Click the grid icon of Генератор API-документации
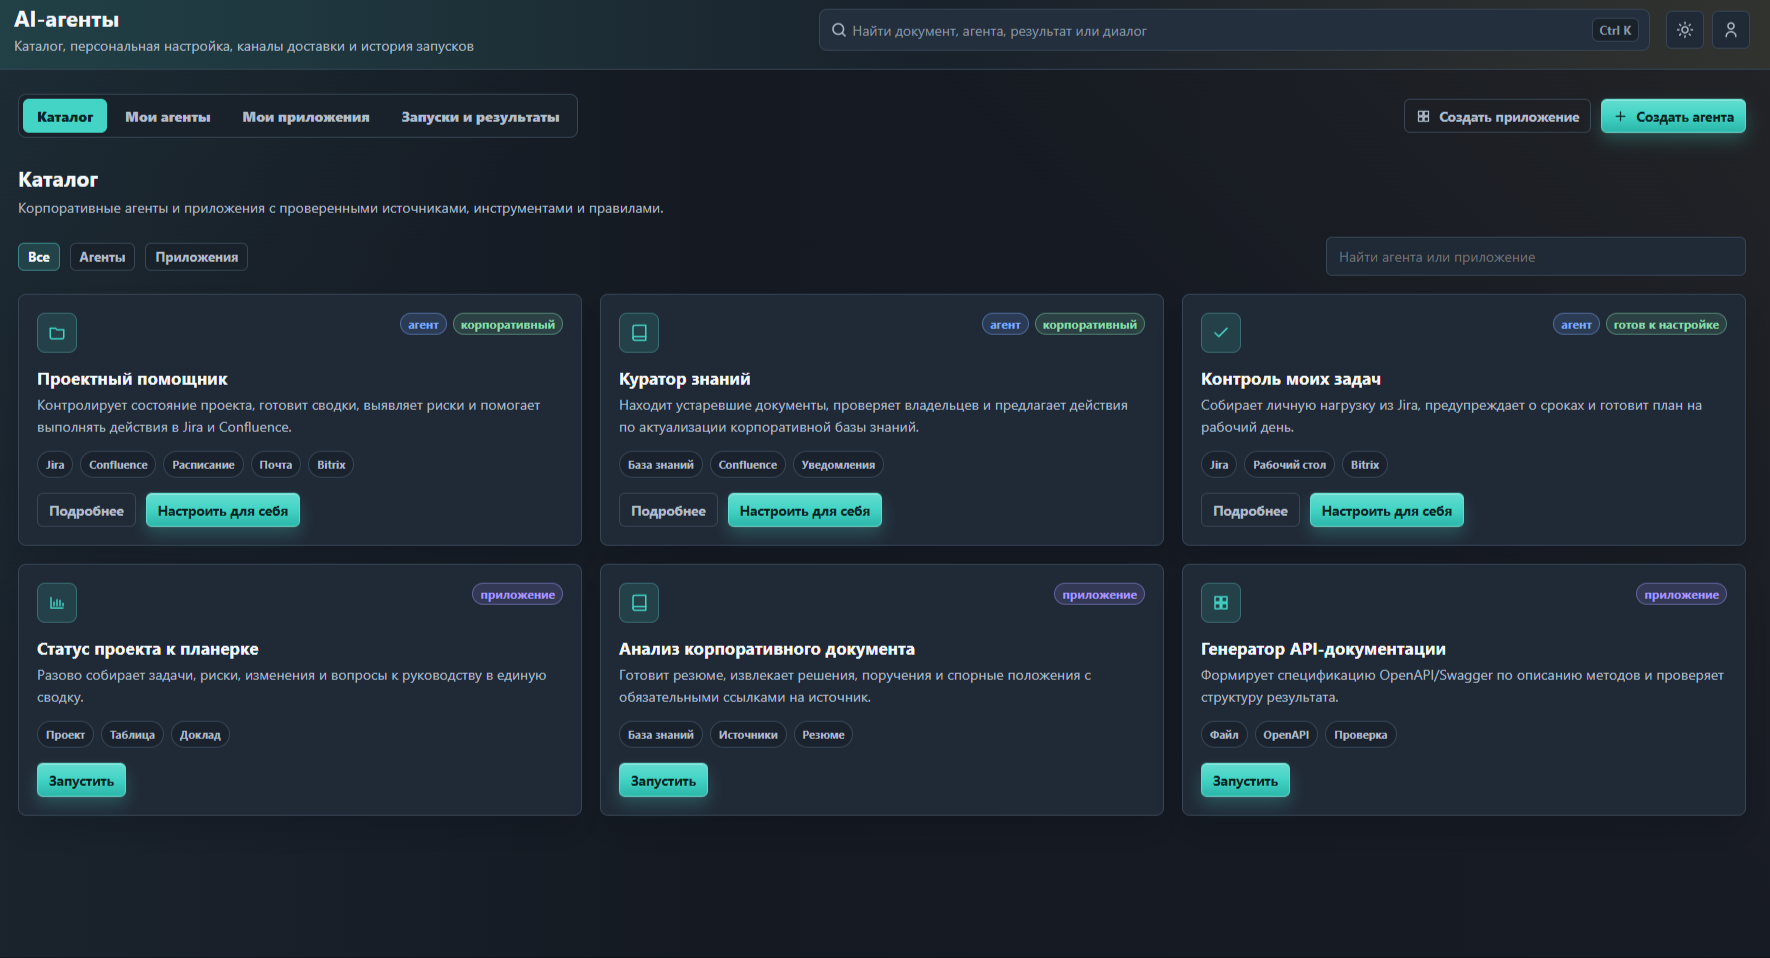This screenshot has width=1770, height=958. (x=1221, y=603)
